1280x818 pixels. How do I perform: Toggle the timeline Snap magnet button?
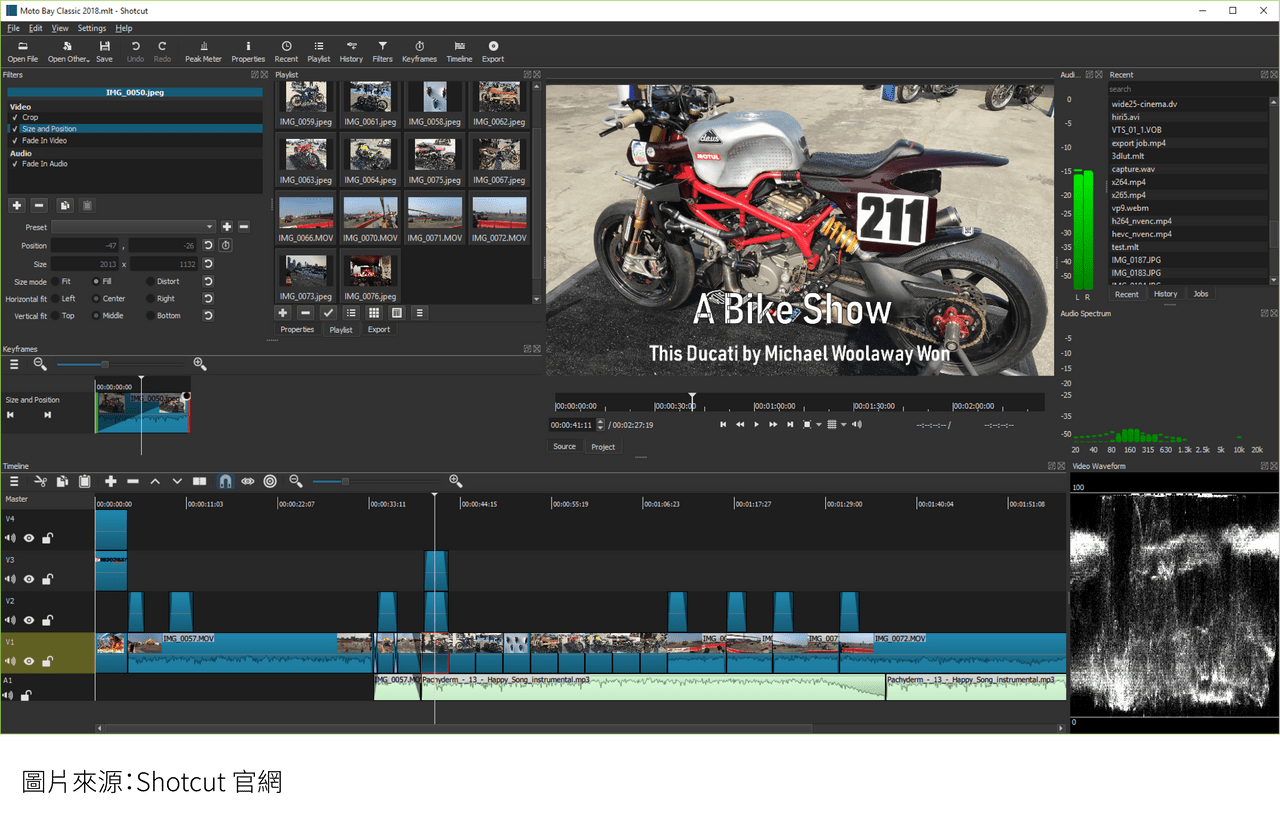(226, 481)
